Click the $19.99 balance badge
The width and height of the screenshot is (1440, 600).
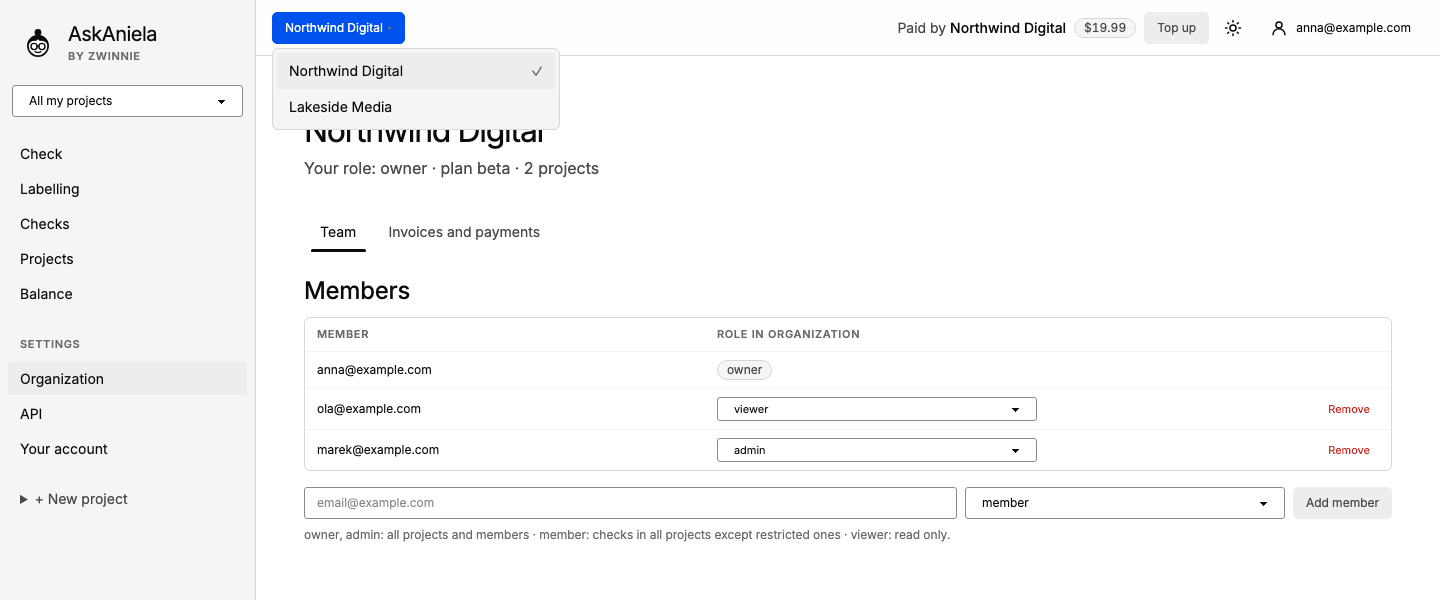[x=1105, y=28]
